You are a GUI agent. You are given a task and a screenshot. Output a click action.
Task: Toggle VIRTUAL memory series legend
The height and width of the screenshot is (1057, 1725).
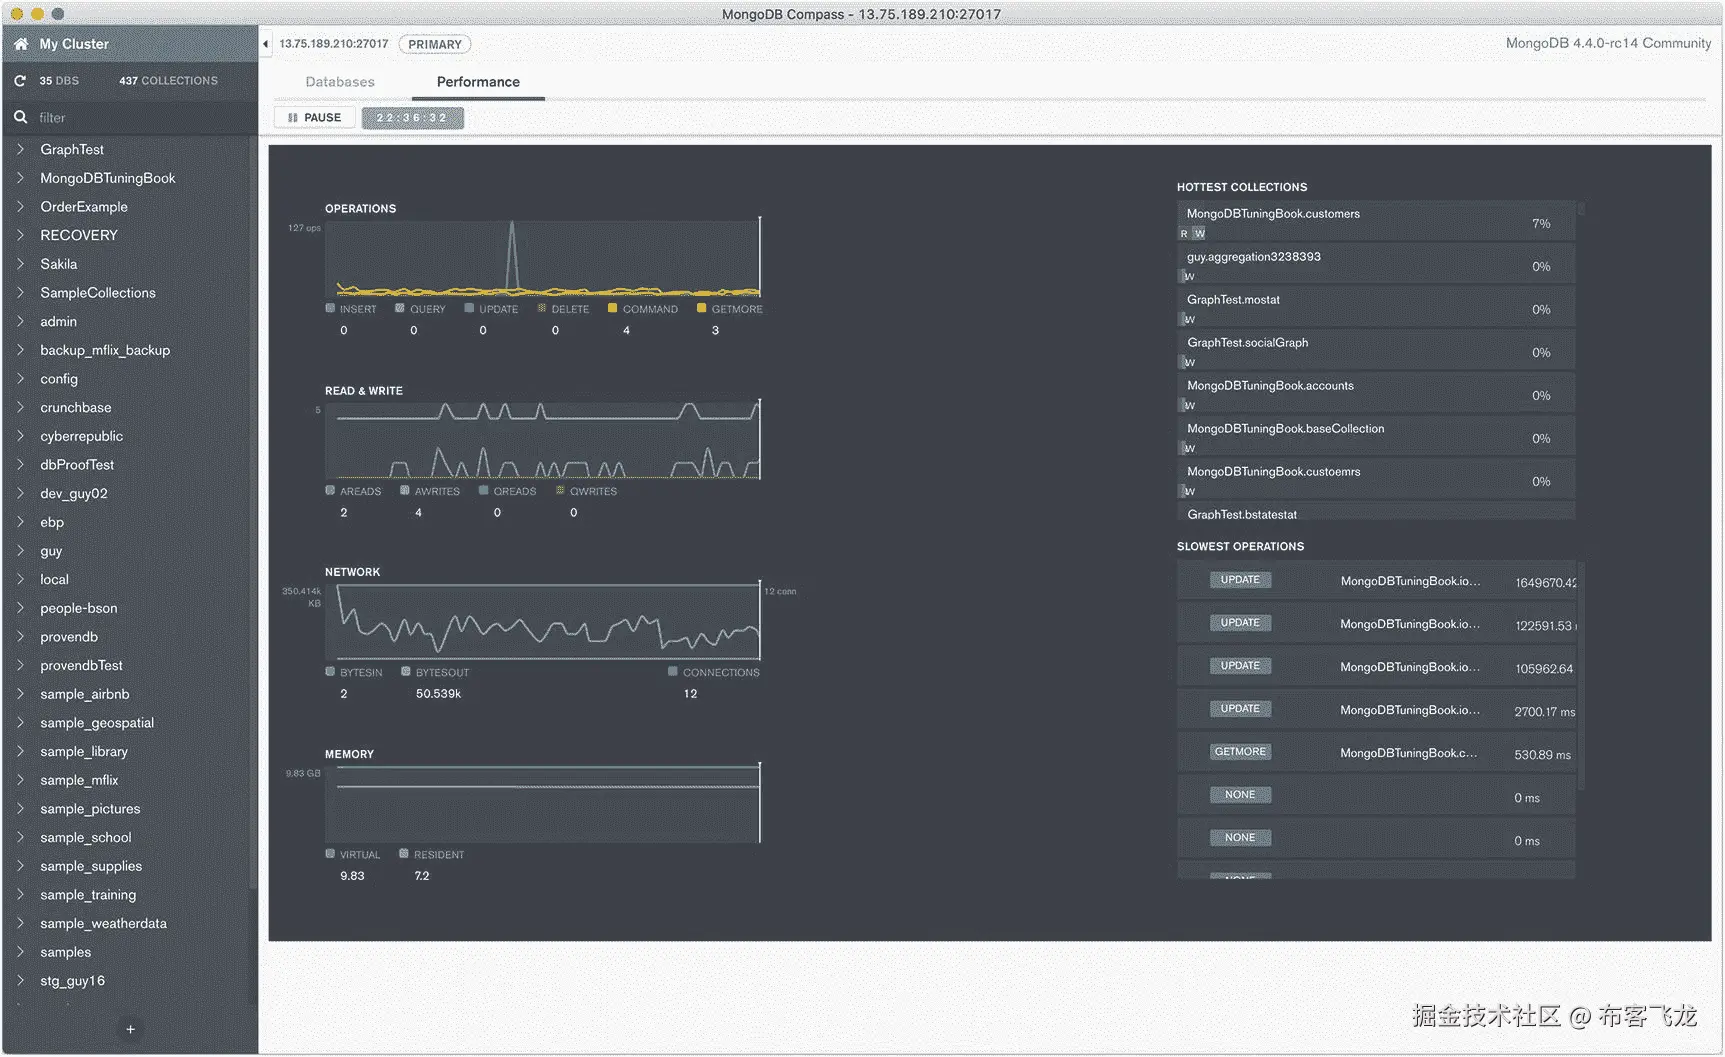[x=353, y=854]
